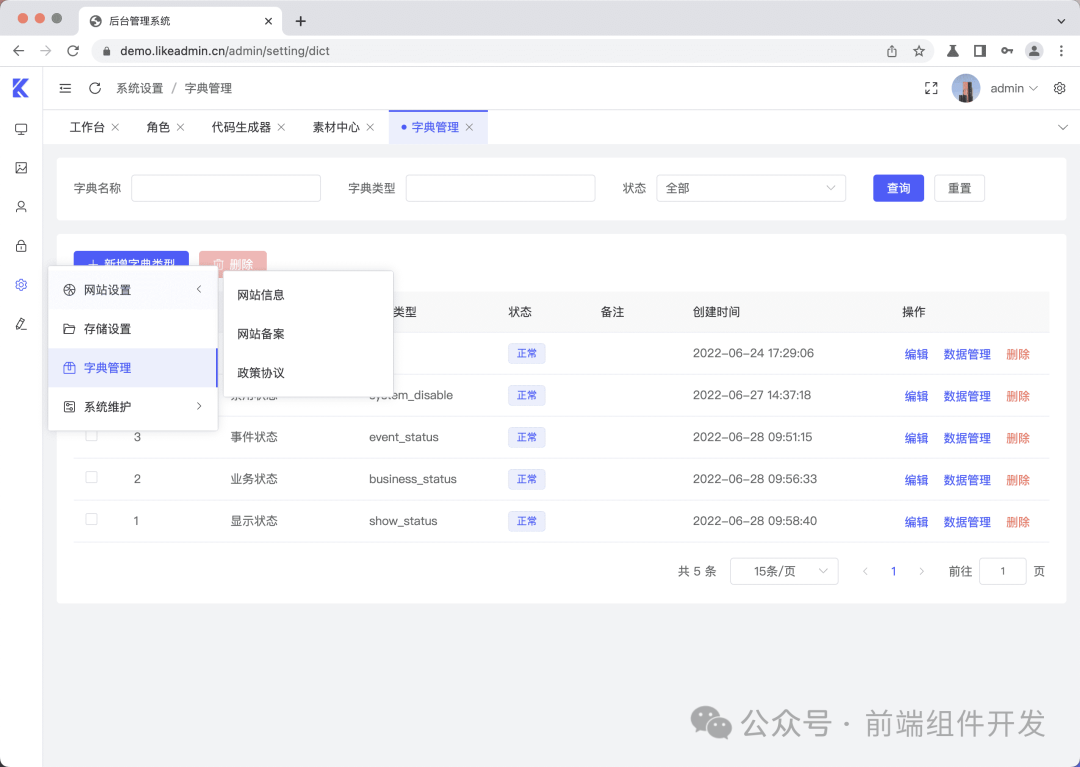Open the workbench monitor icon in sidebar
The width and height of the screenshot is (1080, 767).
[x=20, y=128]
